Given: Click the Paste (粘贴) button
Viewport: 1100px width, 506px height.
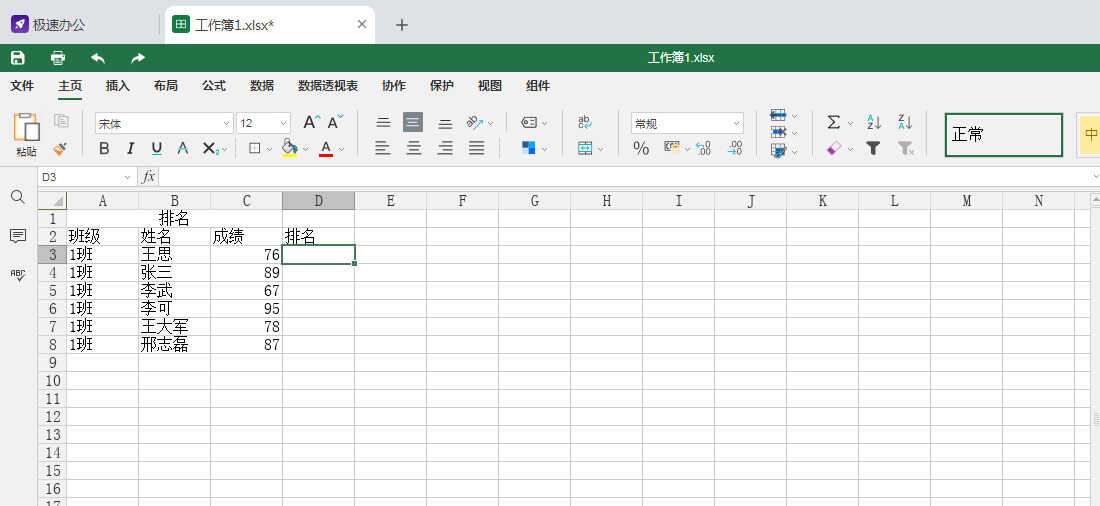Looking at the screenshot, I should click(27, 135).
